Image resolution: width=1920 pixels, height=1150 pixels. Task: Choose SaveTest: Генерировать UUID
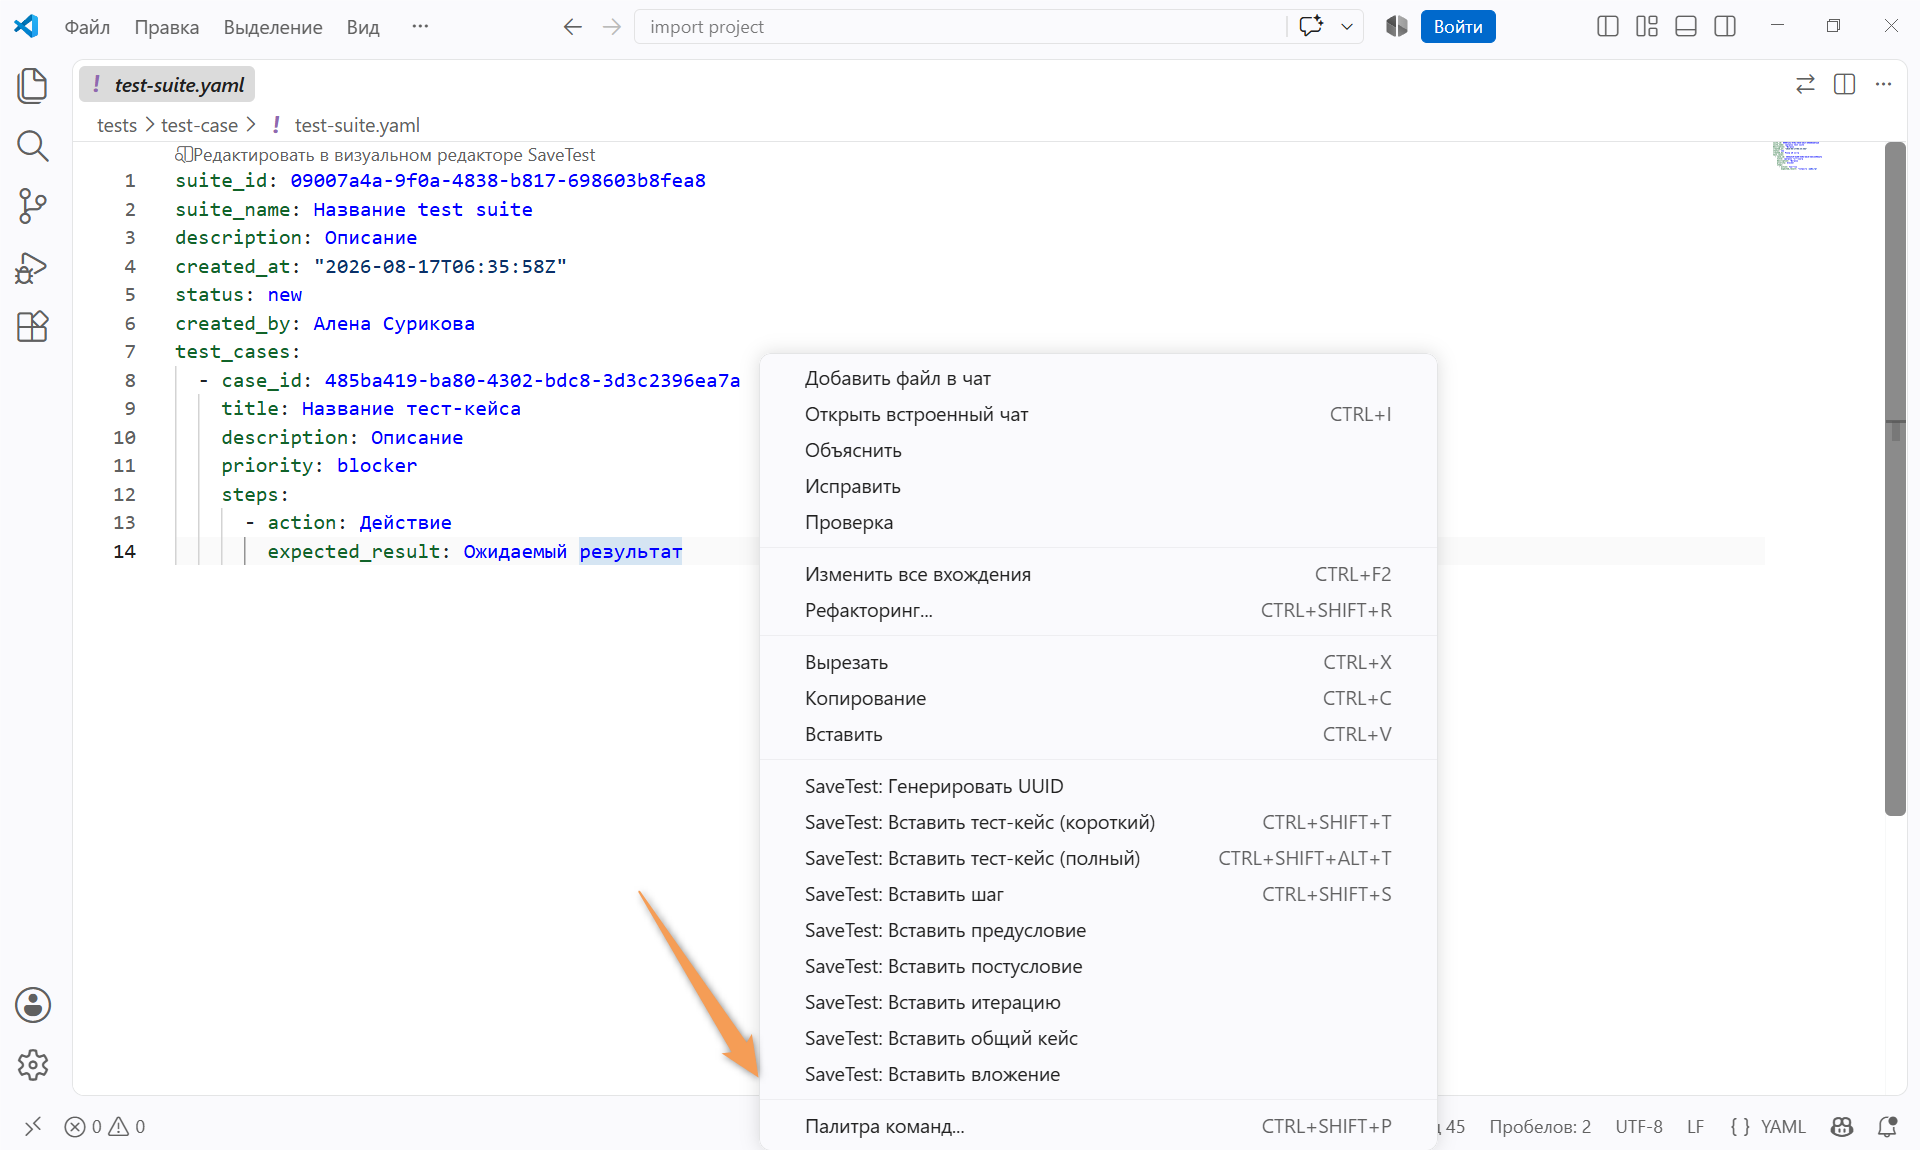click(1098, 786)
